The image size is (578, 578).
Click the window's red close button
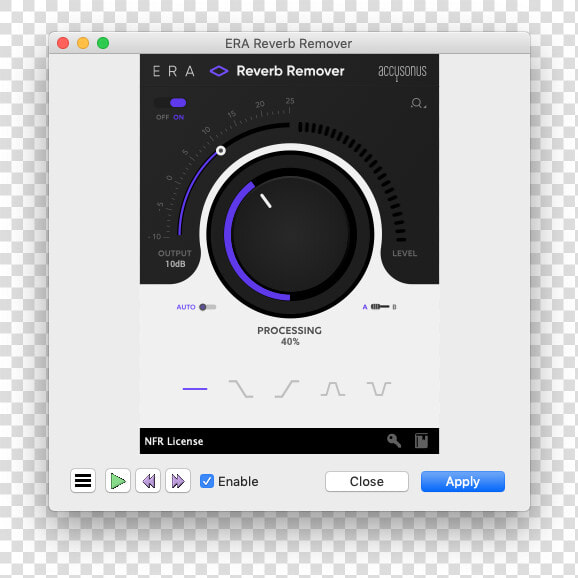63,43
